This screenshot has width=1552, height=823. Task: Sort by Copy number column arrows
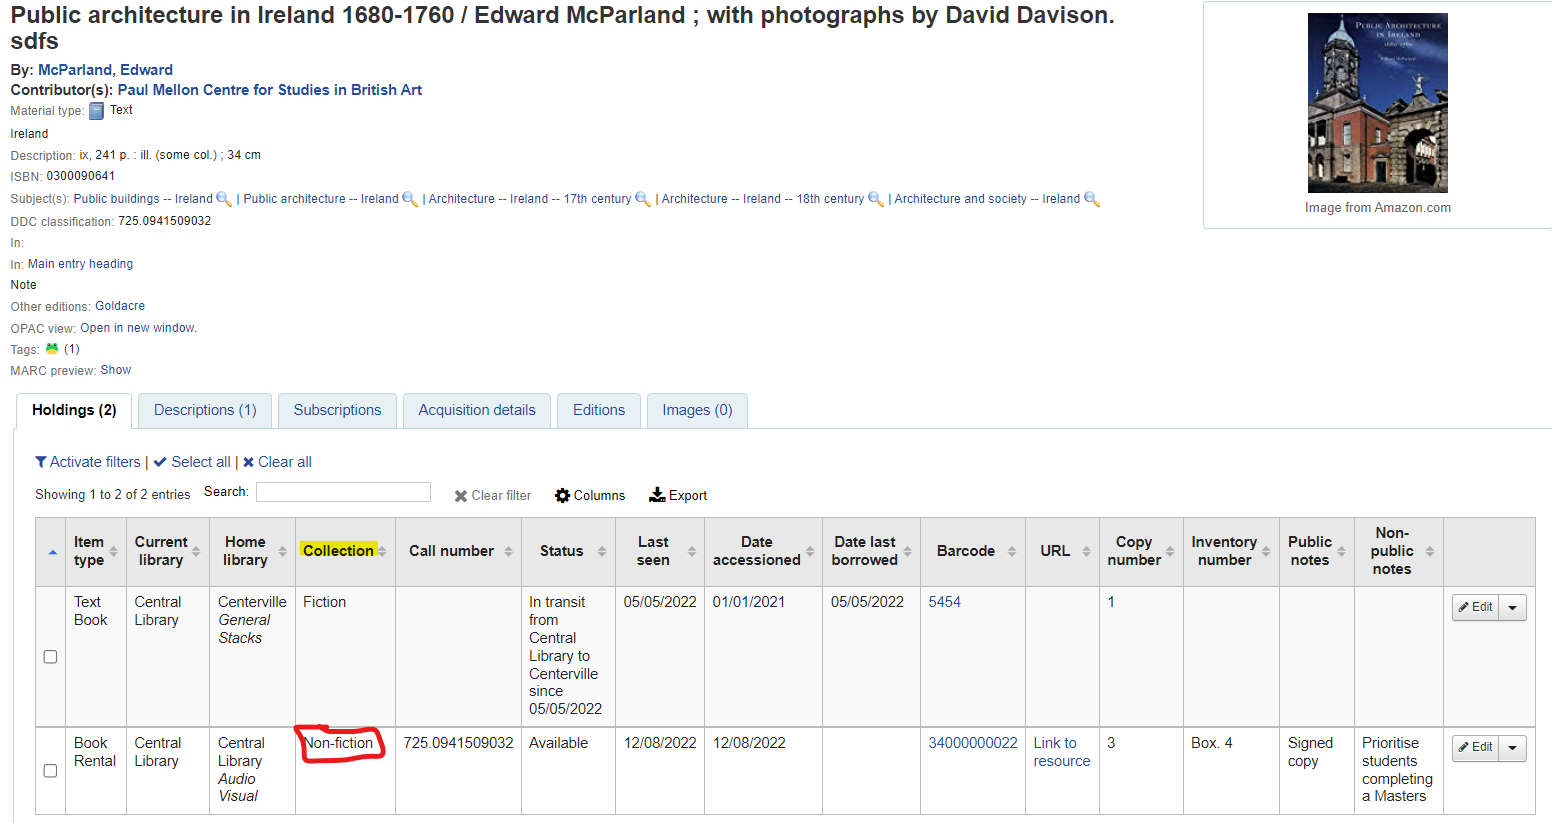pos(1170,551)
